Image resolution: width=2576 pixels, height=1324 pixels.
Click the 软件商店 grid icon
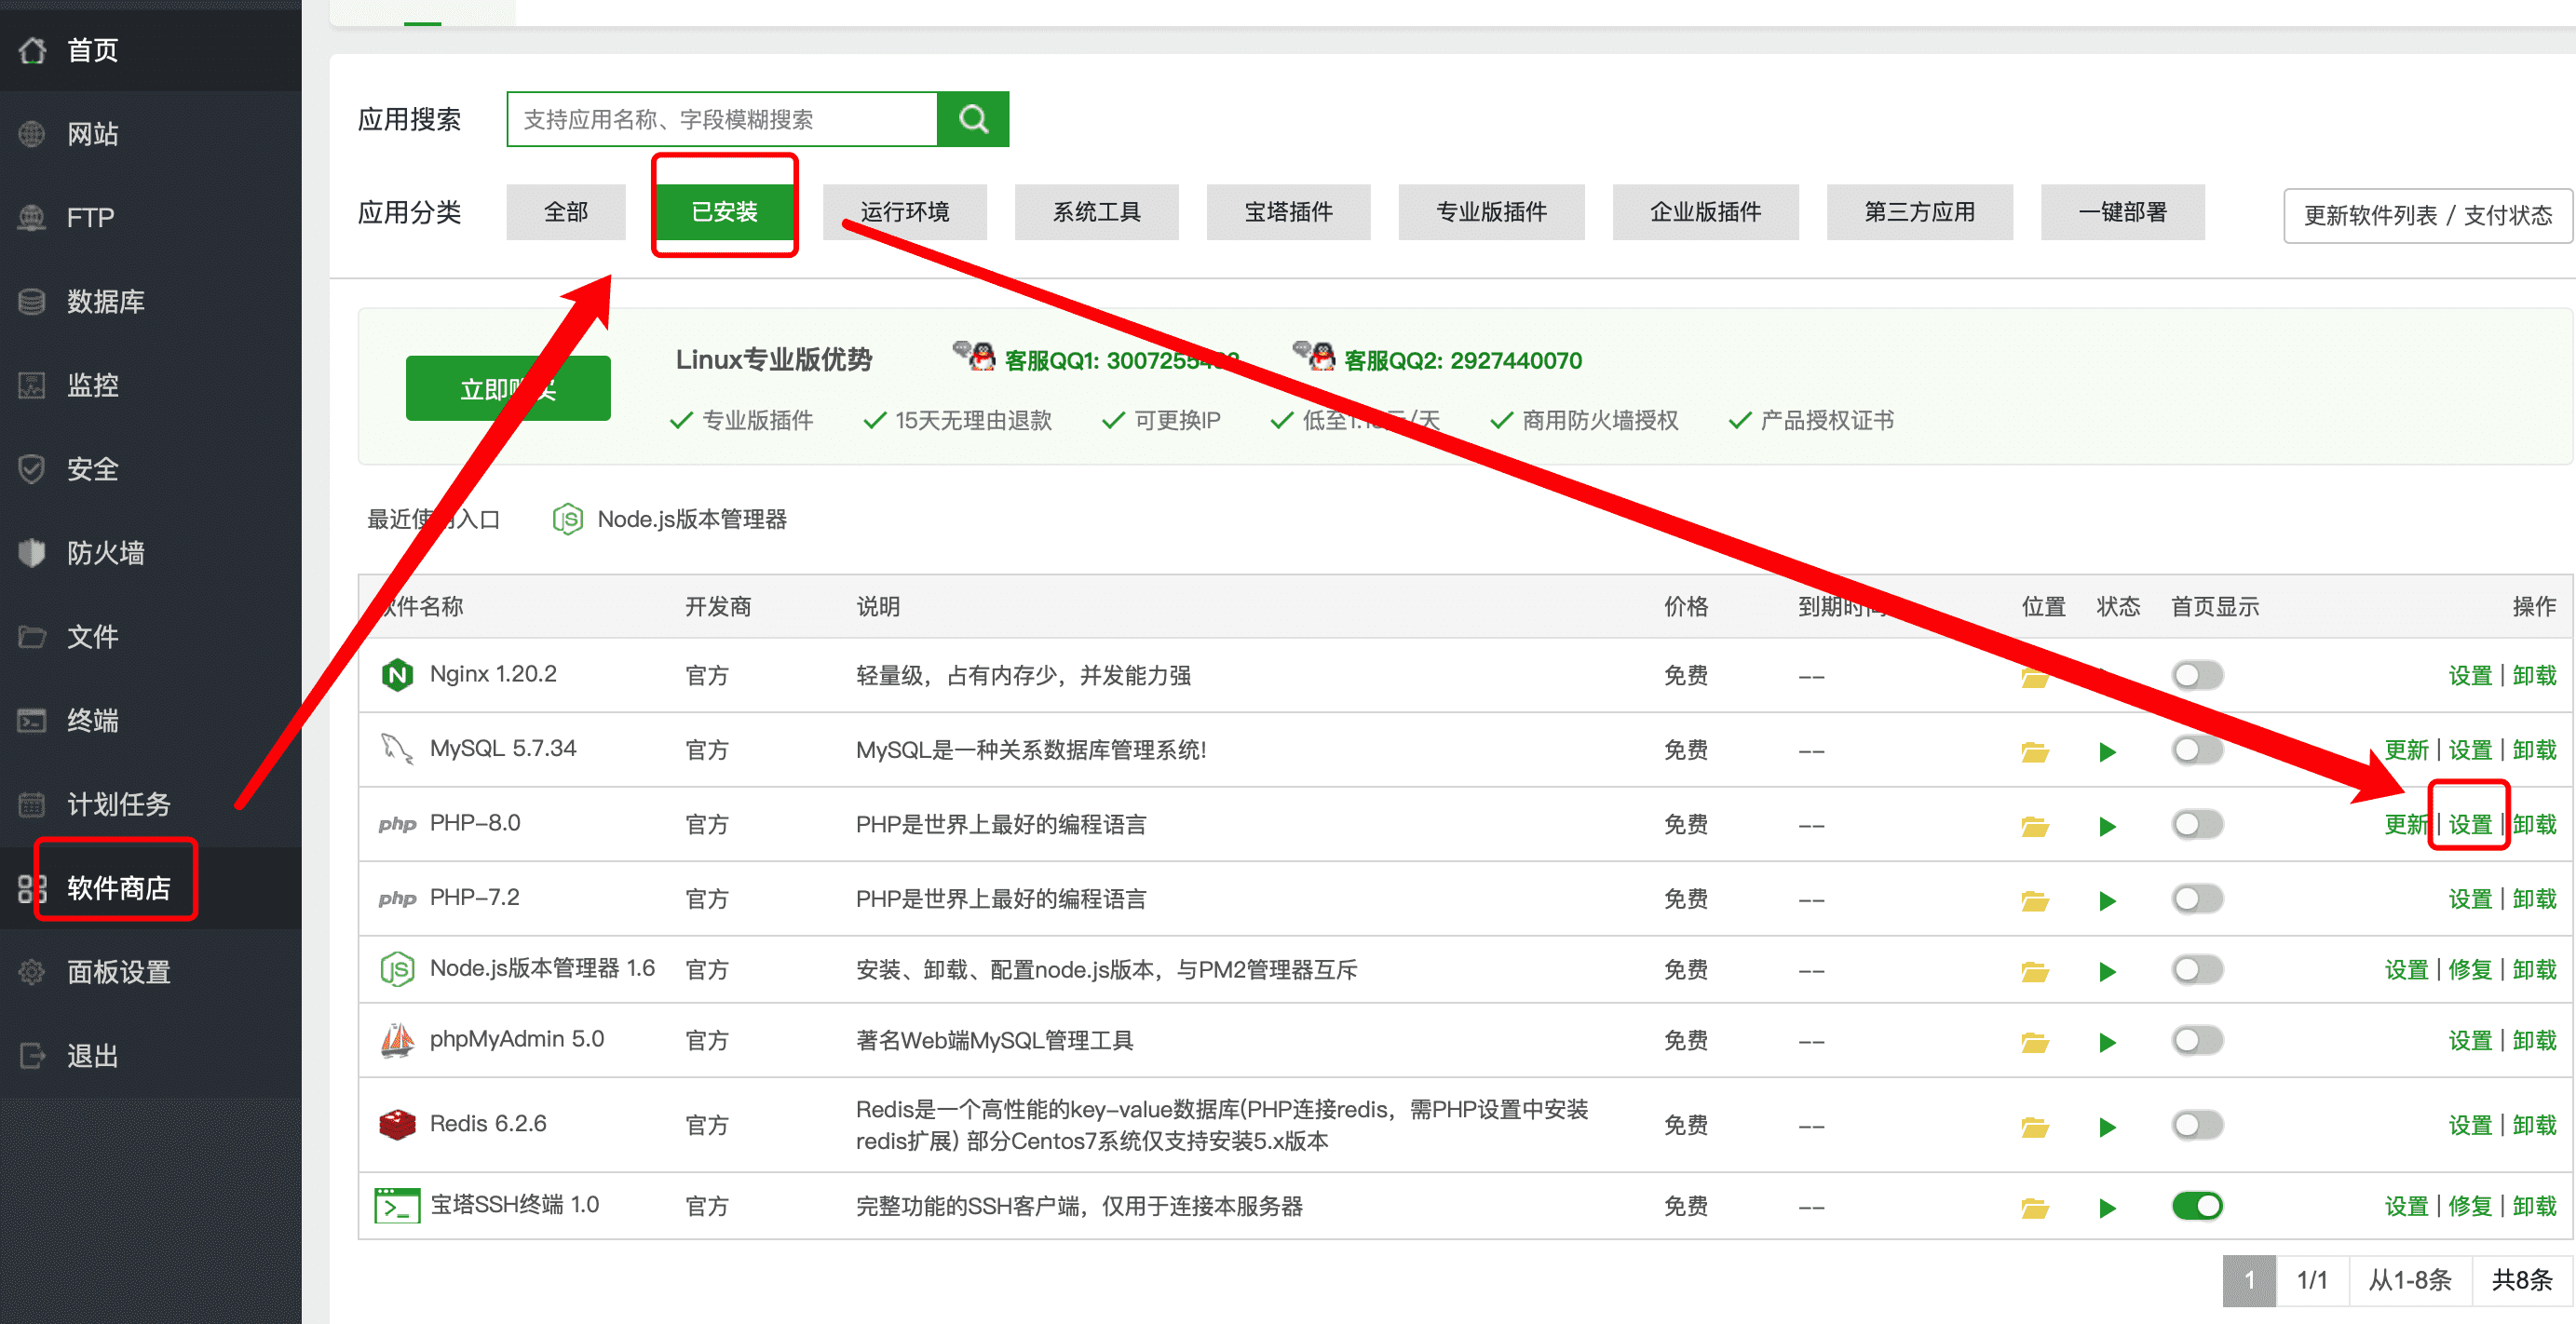point(32,888)
